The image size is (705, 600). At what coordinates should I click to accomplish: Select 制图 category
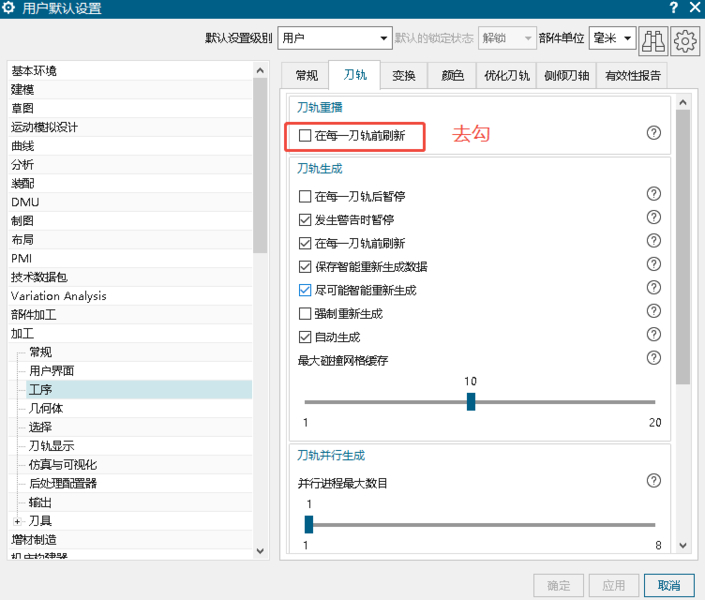click(x=130, y=221)
